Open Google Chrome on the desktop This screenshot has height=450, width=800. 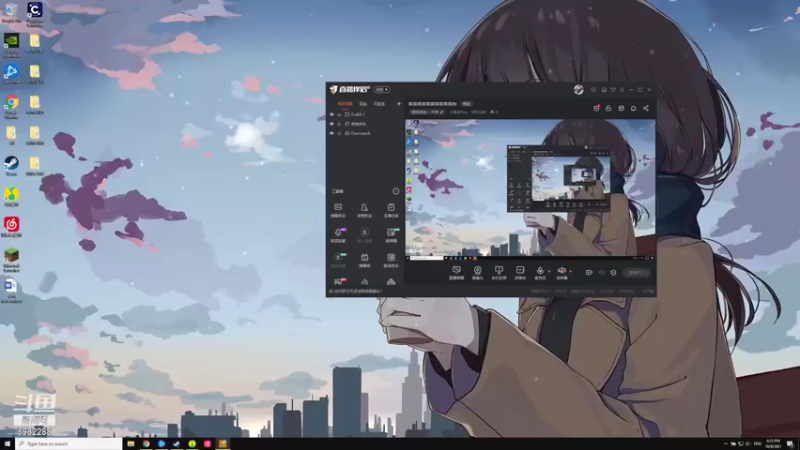pos(11,107)
